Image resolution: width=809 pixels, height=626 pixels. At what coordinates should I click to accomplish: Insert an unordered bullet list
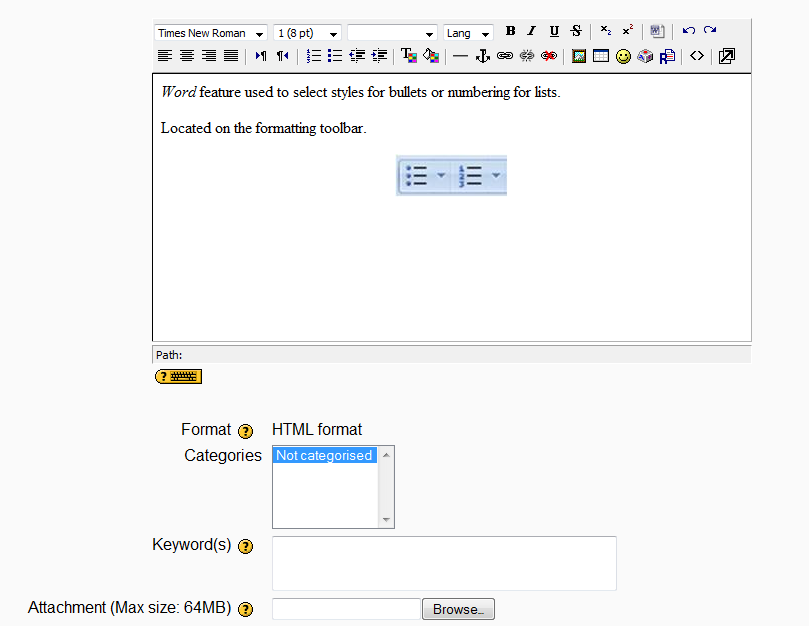point(335,56)
